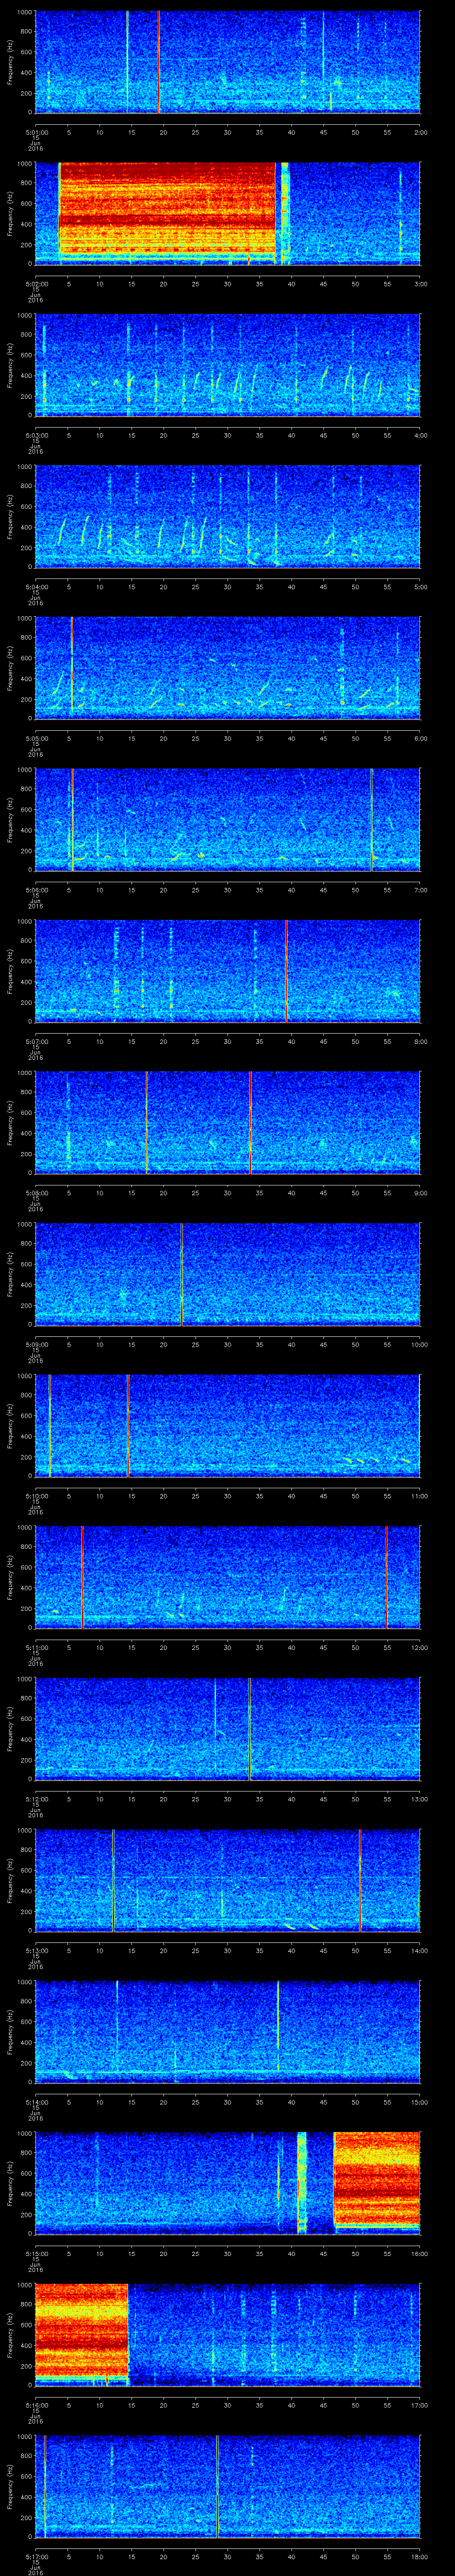Click 'Frequency (Hz)' axis label of 5:01:00 panel
Image resolution: width=455 pixels, height=2576 pixels.
click(x=10, y=62)
